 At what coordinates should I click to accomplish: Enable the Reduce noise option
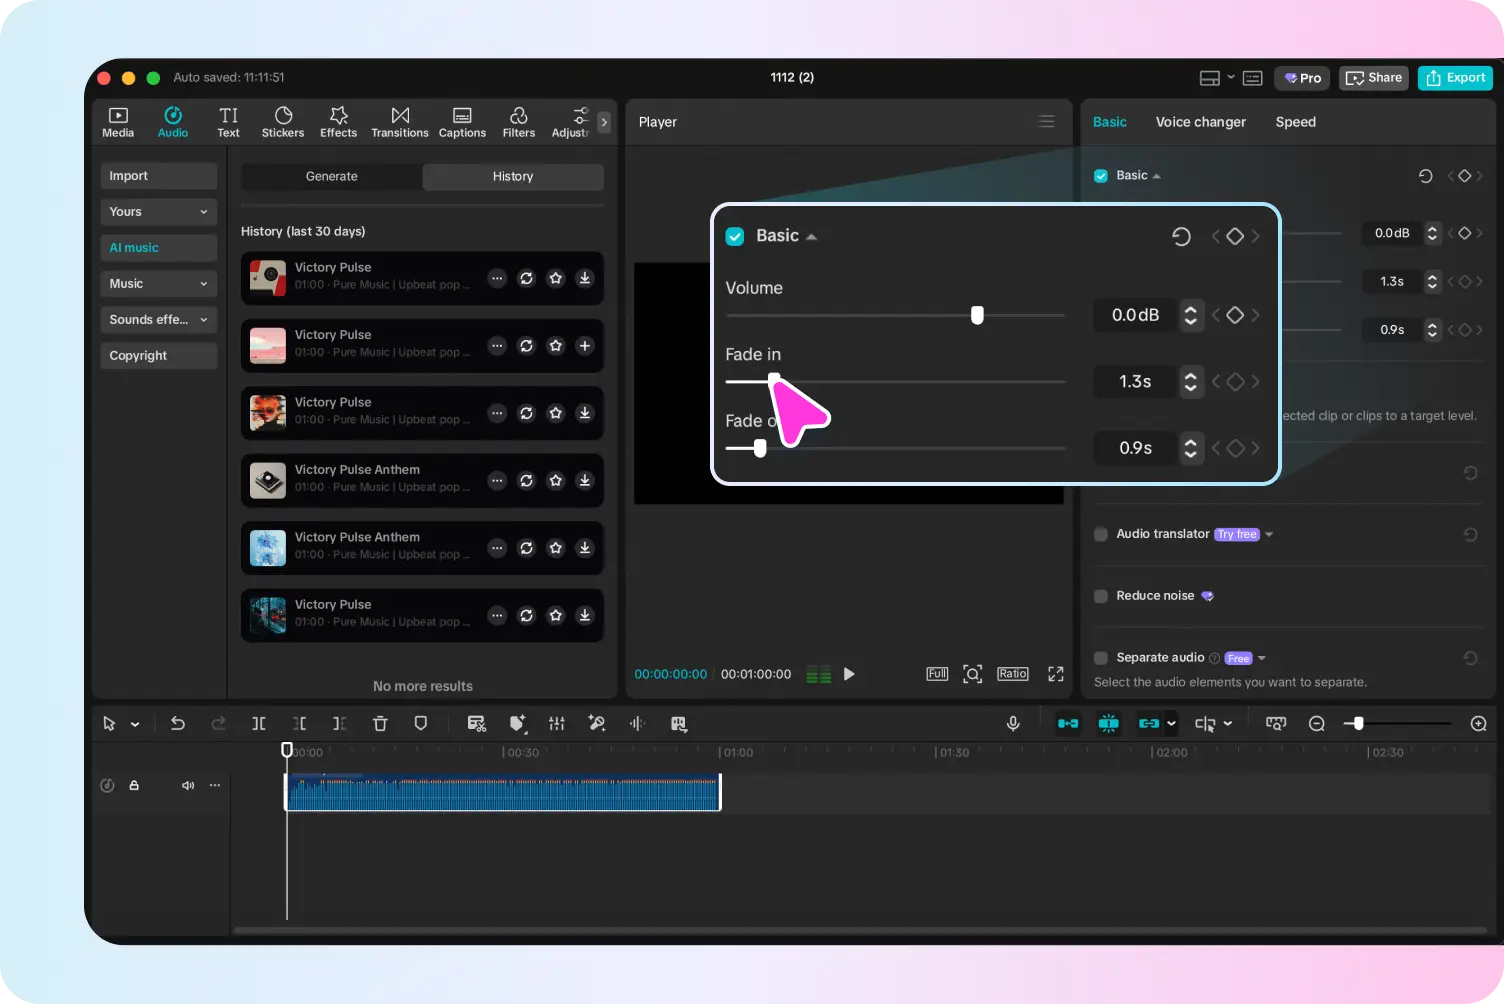(x=1099, y=595)
